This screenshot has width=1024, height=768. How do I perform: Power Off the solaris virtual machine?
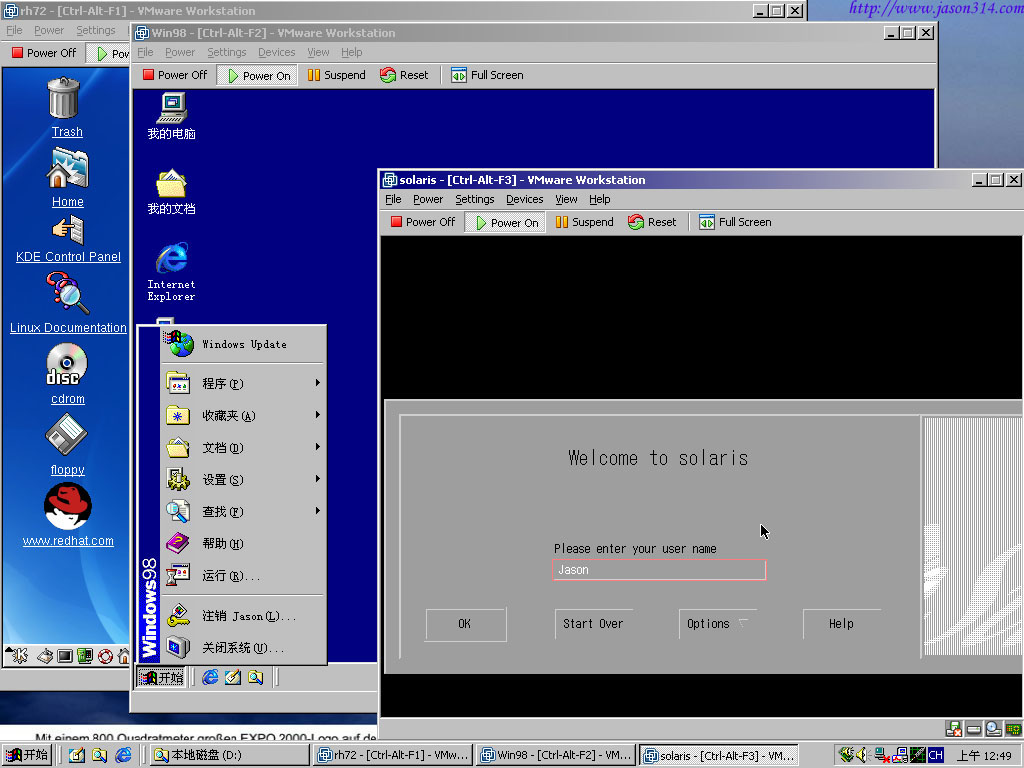coord(422,222)
